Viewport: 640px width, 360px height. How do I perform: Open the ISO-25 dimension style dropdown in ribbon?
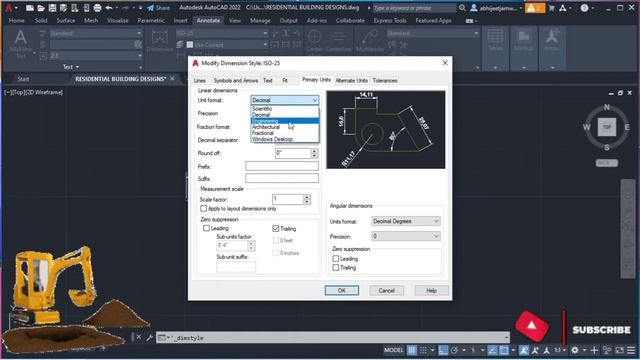click(x=222, y=33)
